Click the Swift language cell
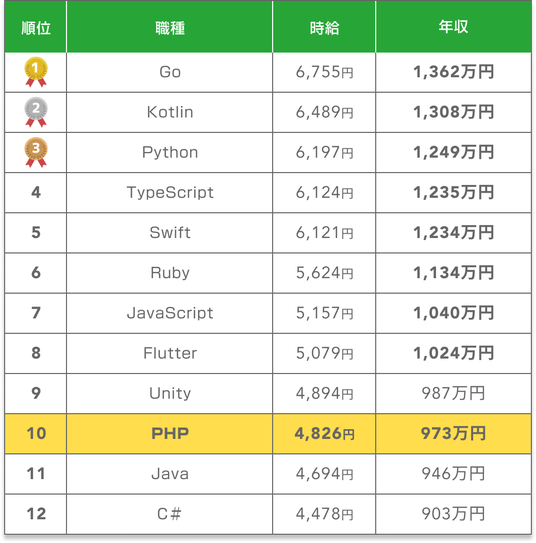The width and height of the screenshot is (536, 543). (x=170, y=233)
